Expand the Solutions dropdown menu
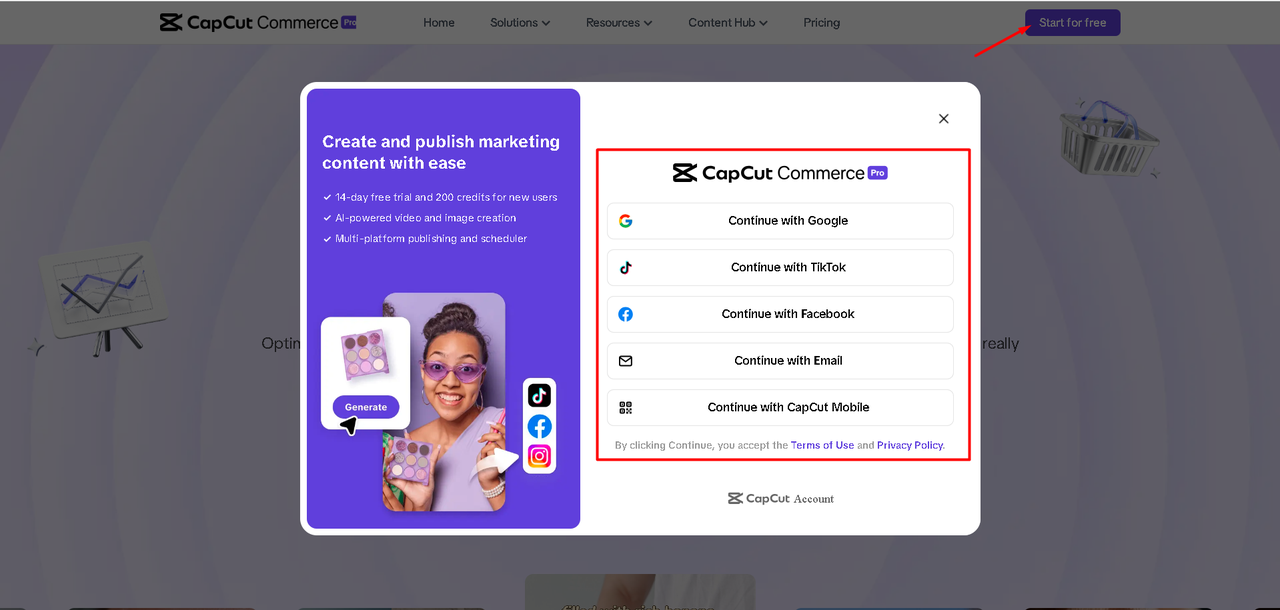Screen dimensions: 1280x610 point(520,22)
